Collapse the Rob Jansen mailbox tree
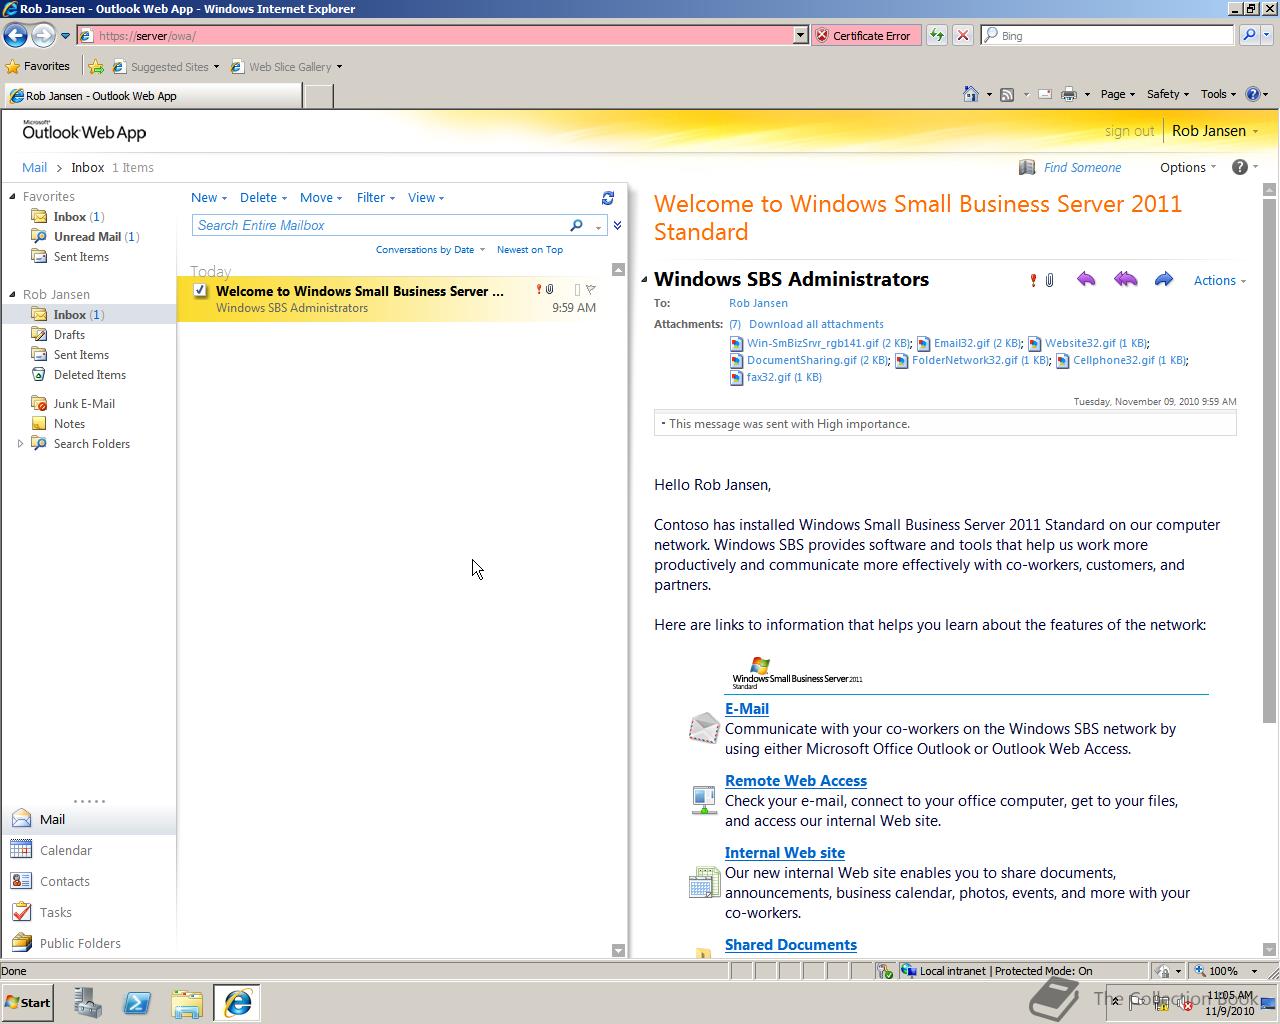 (13, 294)
